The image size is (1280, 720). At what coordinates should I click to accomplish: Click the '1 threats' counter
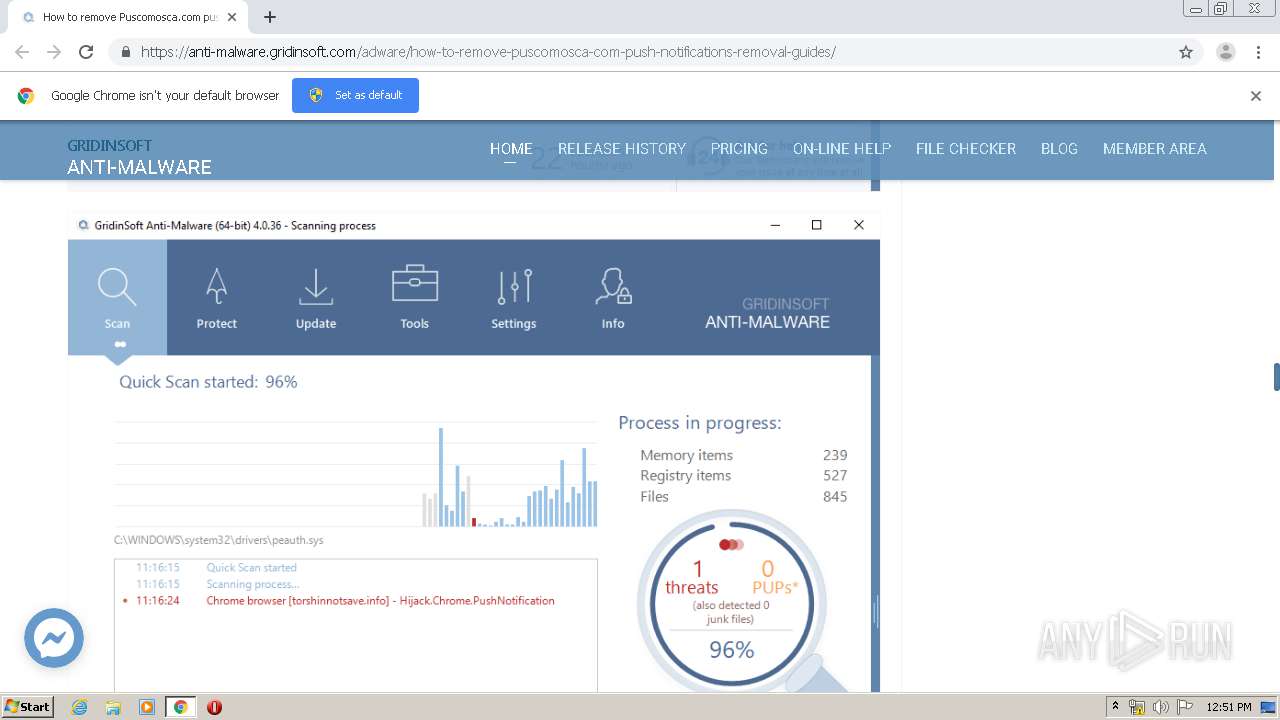point(692,578)
